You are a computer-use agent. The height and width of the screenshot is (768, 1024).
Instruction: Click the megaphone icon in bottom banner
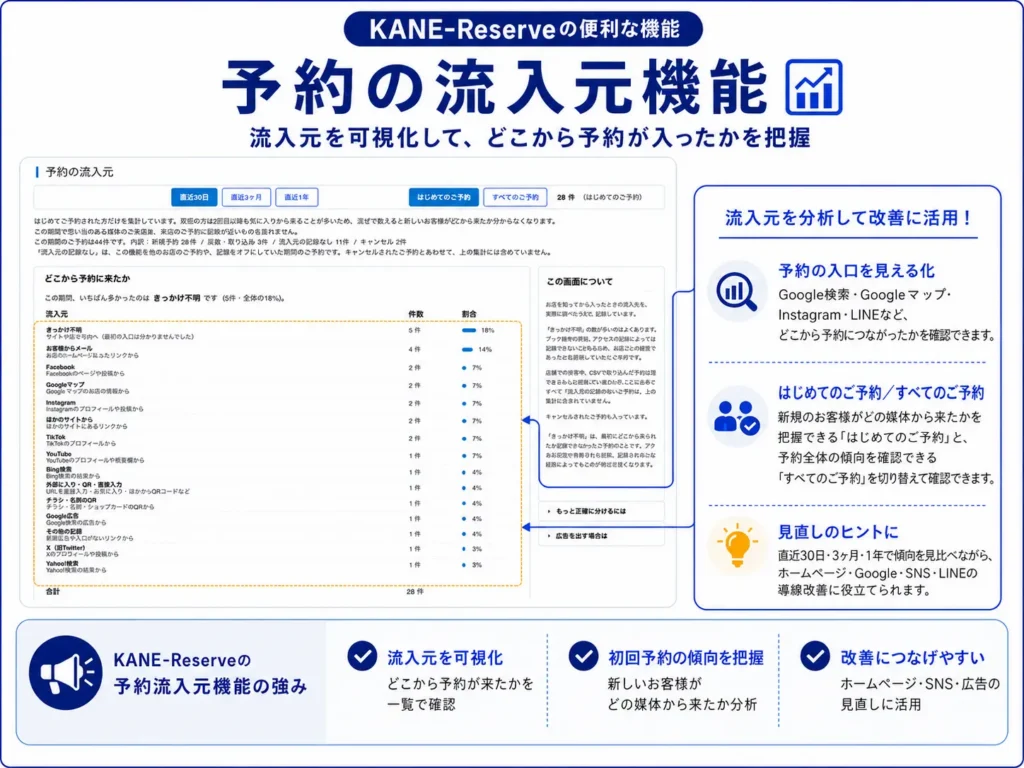[x=66, y=673]
